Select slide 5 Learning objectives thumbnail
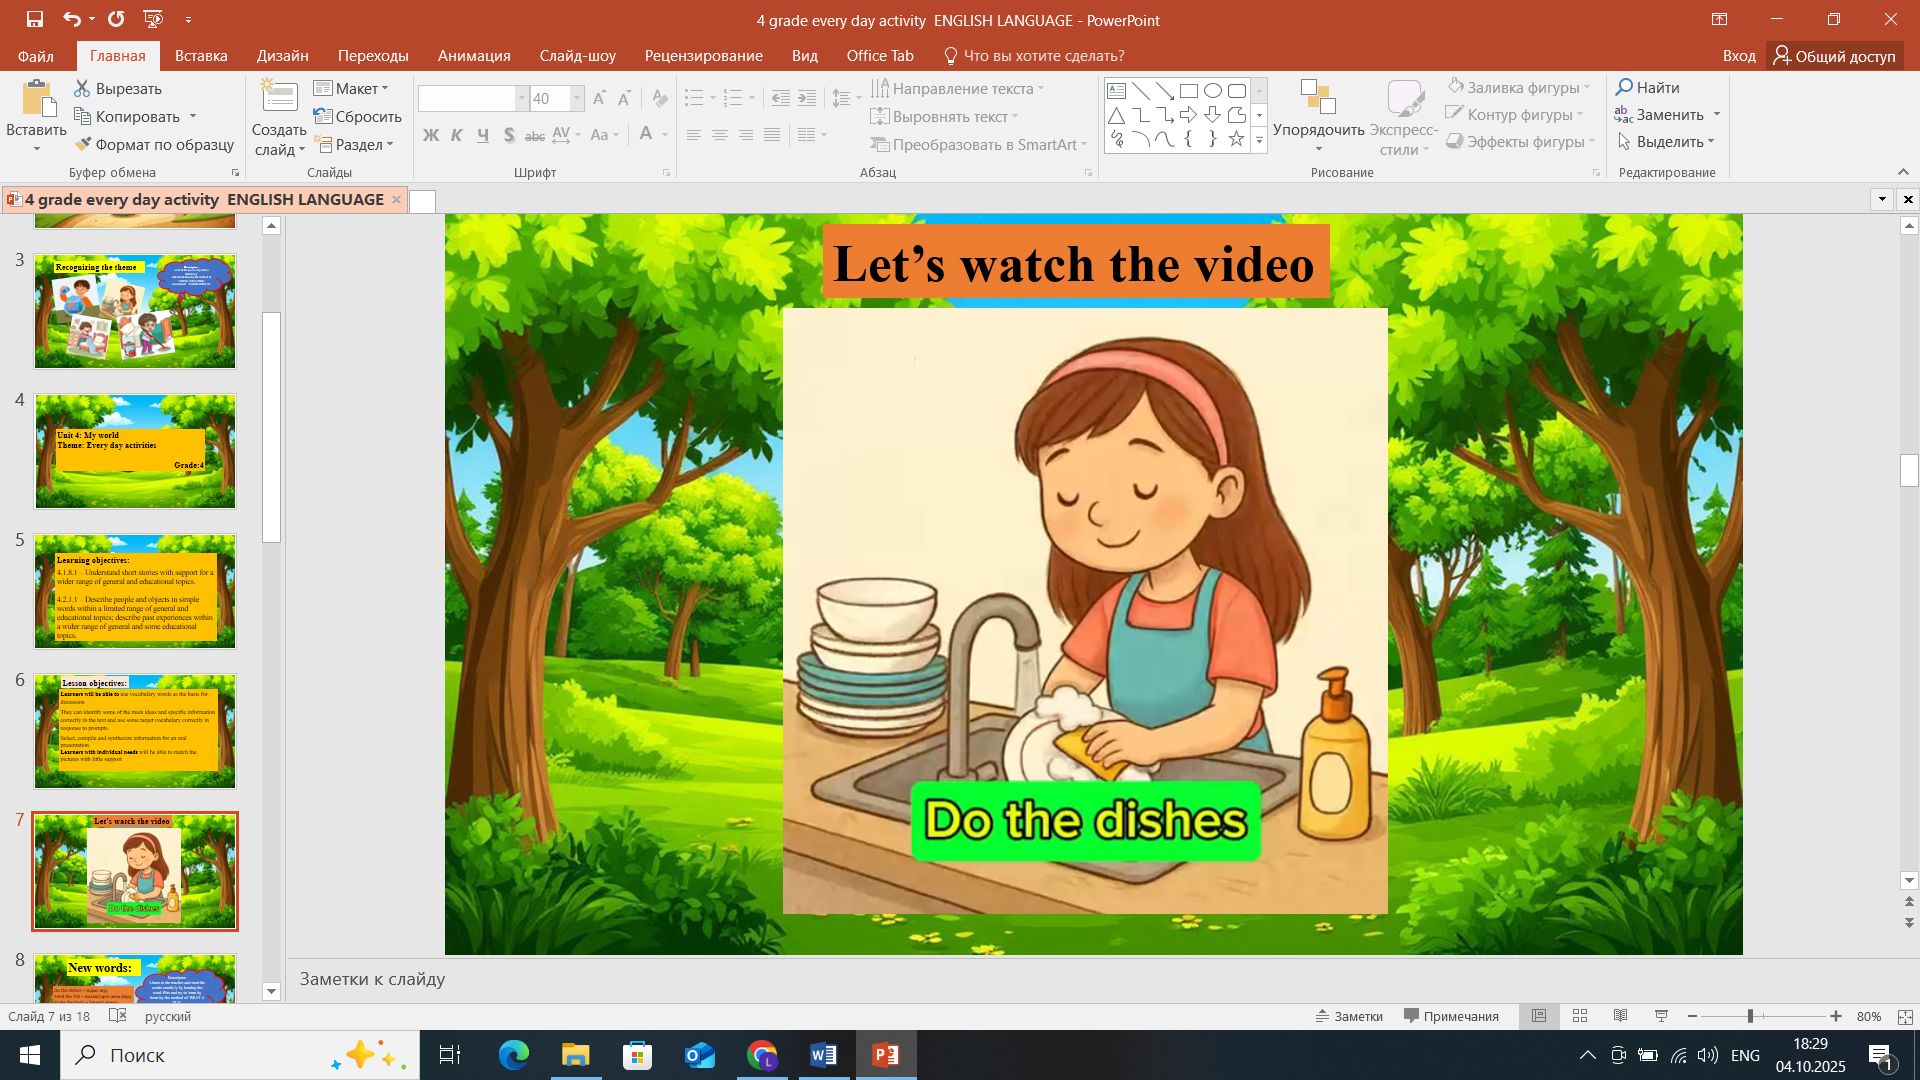This screenshot has height=1080, width=1920. click(x=135, y=591)
